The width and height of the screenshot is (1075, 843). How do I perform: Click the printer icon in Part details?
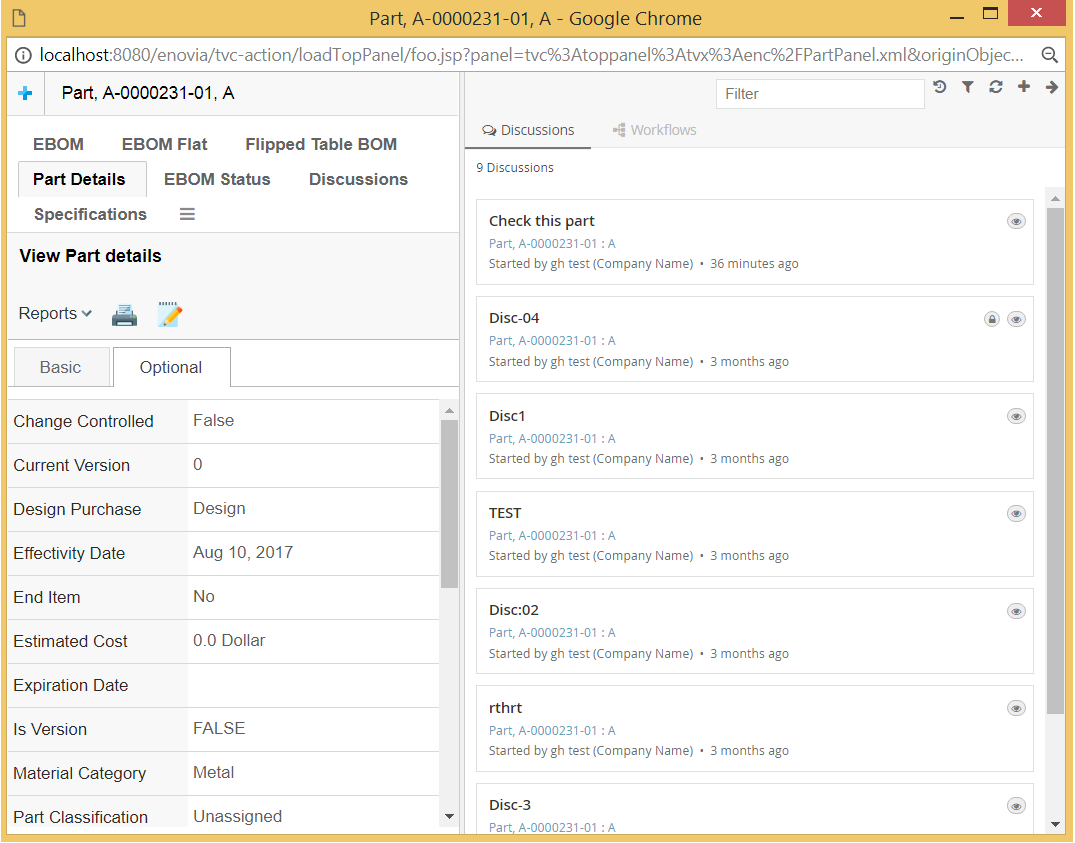tap(124, 315)
